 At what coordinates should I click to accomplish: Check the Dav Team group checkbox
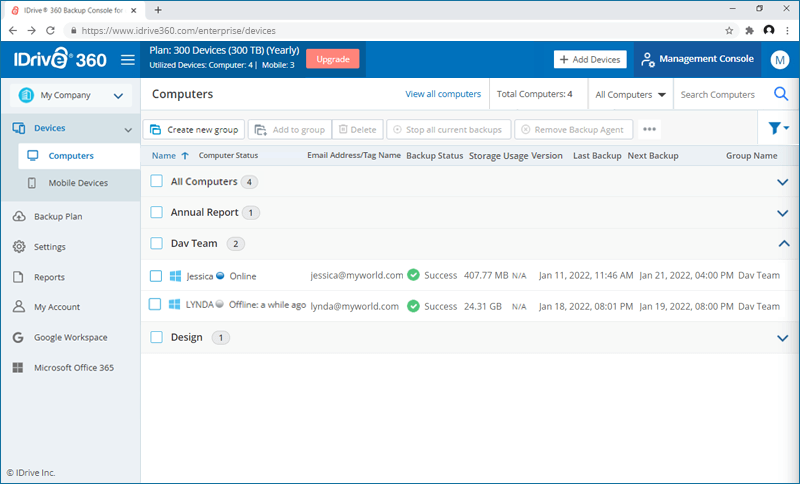click(x=157, y=243)
